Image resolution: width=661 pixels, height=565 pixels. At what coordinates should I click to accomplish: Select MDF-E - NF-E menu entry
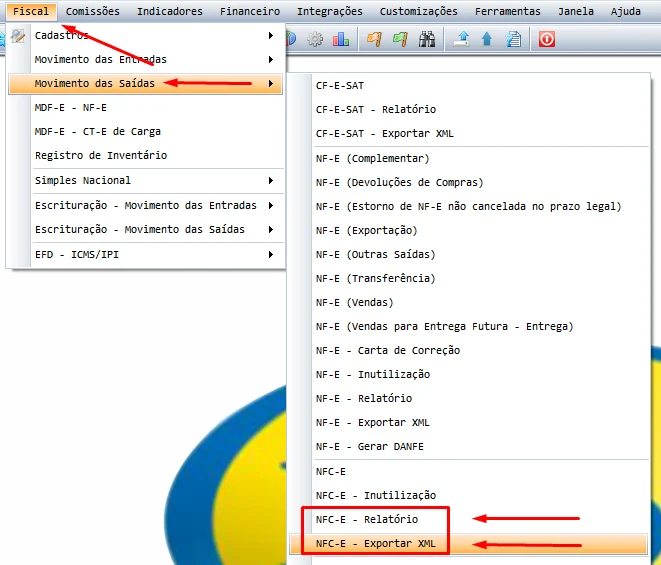tap(145, 108)
